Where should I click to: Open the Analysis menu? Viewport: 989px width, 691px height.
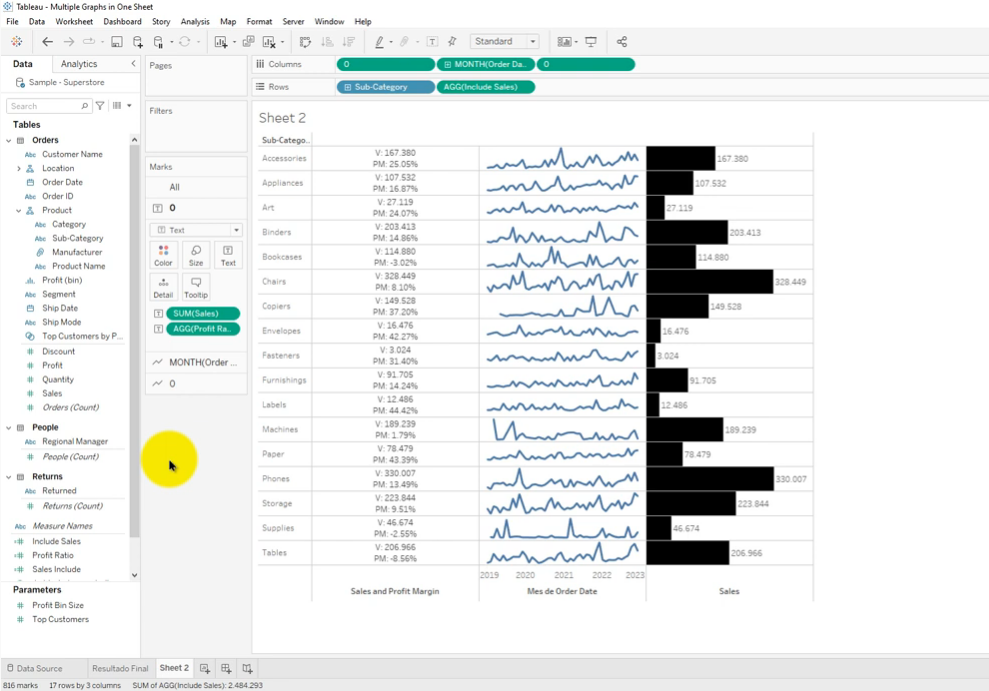click(195, 21)
